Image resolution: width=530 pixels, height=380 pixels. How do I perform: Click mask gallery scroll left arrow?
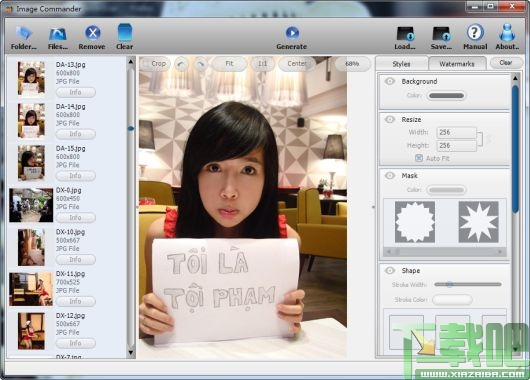pyautogui.click(x=389, y=252)
